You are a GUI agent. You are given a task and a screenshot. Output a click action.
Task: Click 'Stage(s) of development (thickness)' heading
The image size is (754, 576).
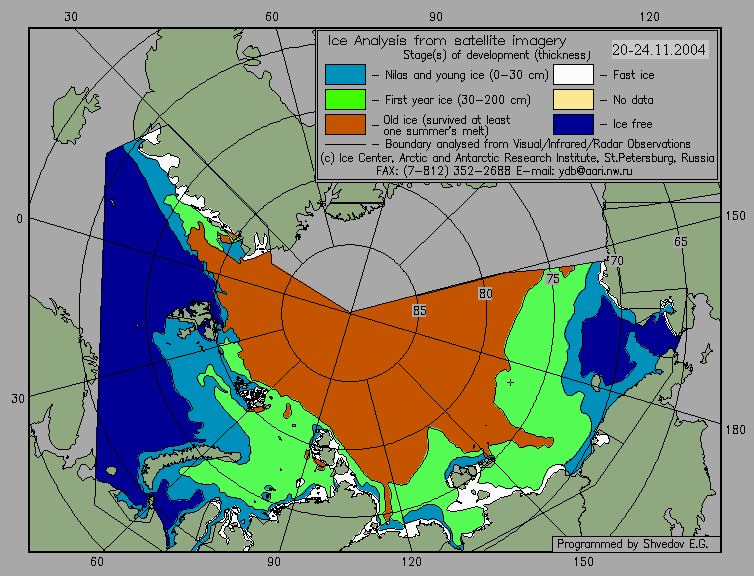[497, 55]
